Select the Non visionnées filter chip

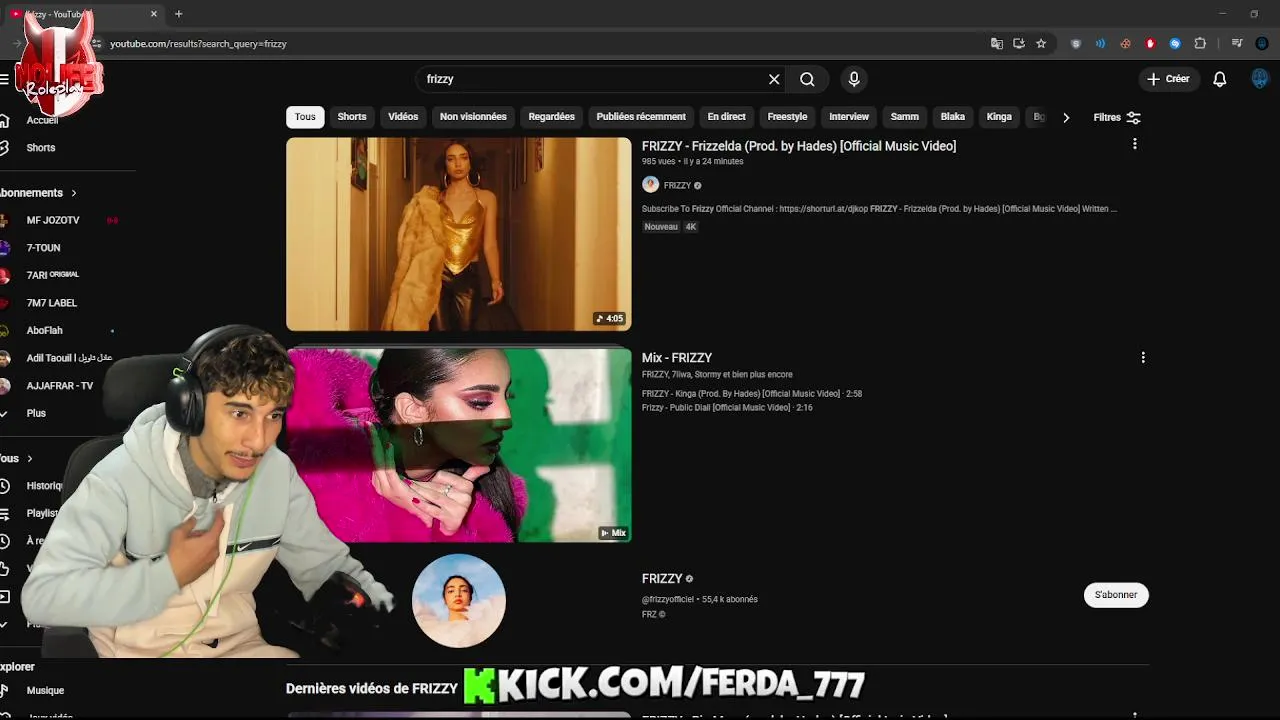(x=473, y=117)
